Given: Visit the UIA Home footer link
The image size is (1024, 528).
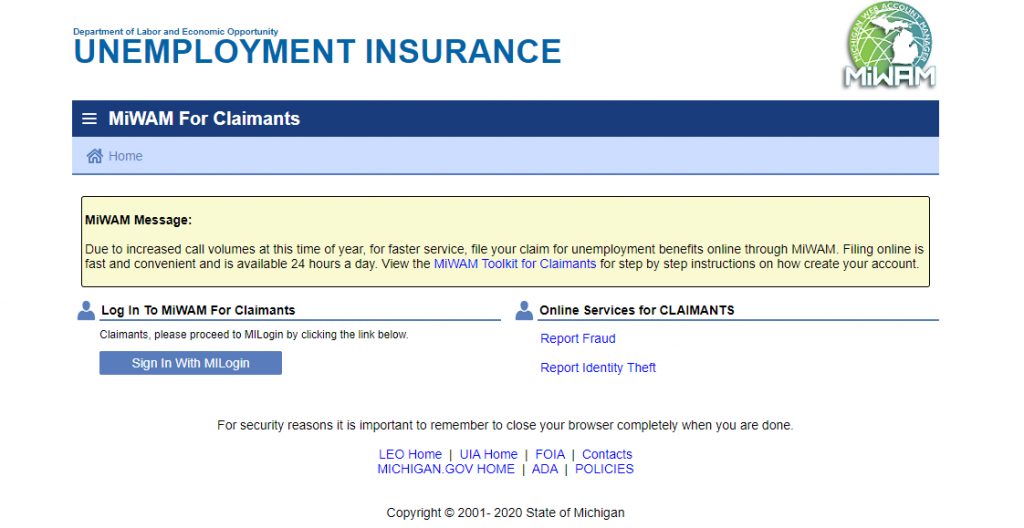Looking at the screenshot, I should click(488, 454).
